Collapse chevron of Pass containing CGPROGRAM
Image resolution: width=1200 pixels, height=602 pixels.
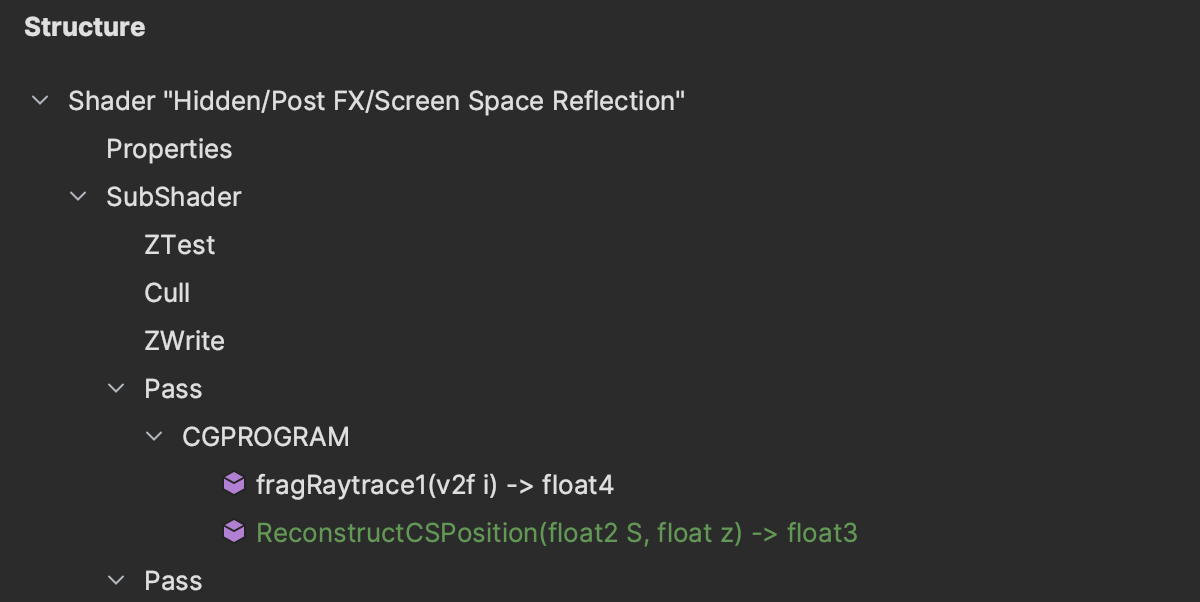(116, 389)
